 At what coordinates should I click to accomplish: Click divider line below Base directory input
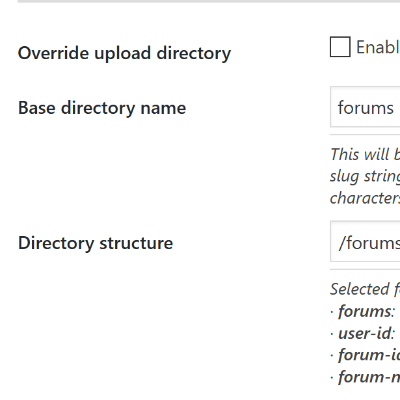(365, 135)
